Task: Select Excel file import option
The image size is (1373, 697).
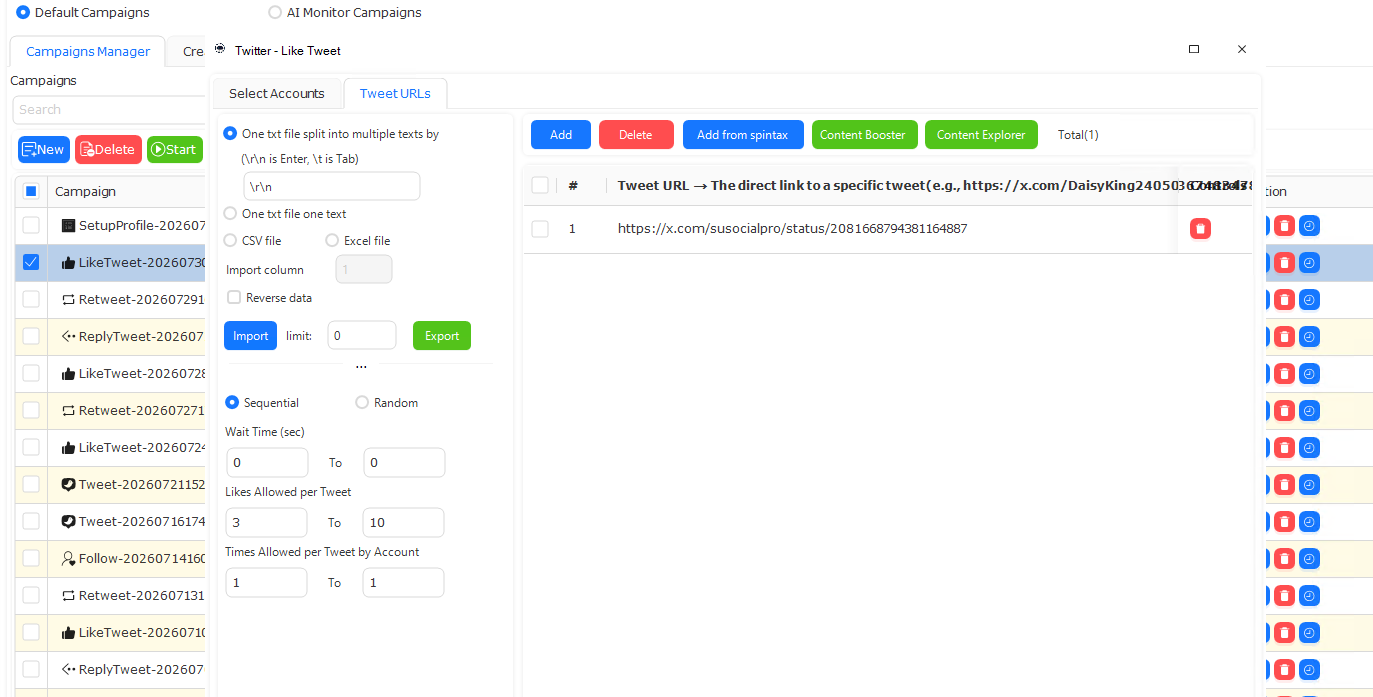Action: coord(332,241)
